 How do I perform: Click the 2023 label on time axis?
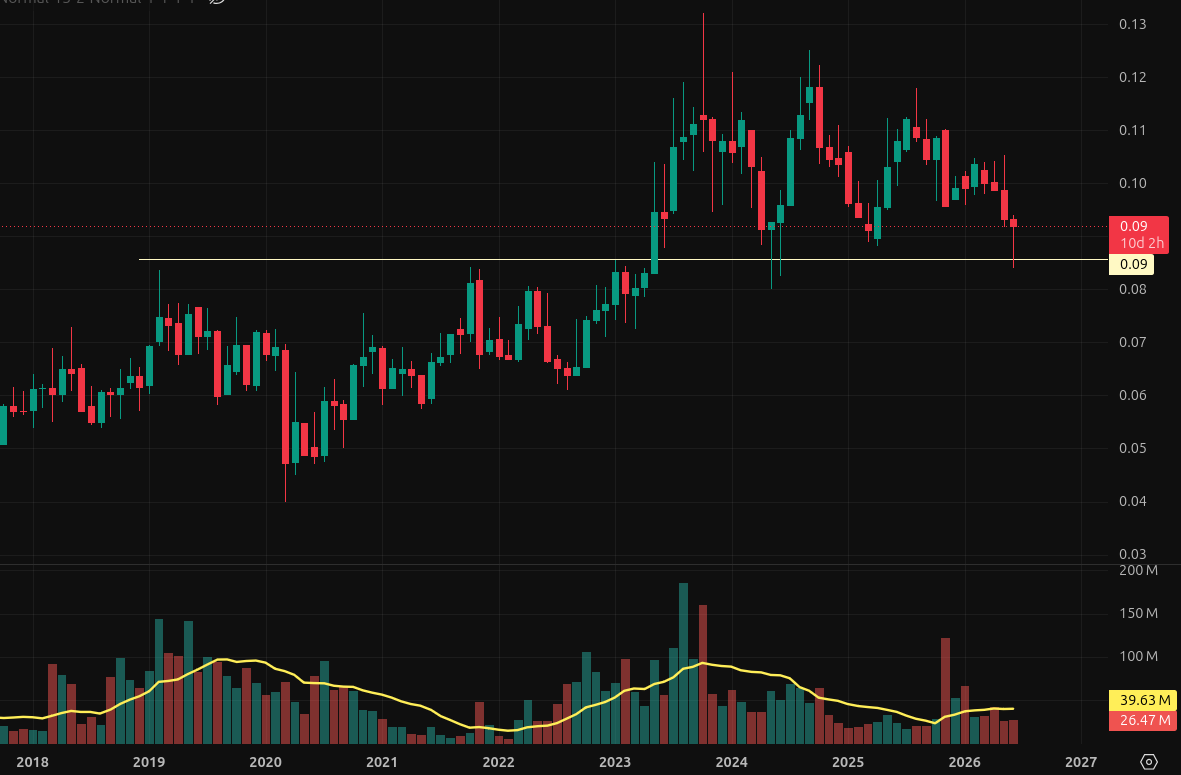[615, 762]
